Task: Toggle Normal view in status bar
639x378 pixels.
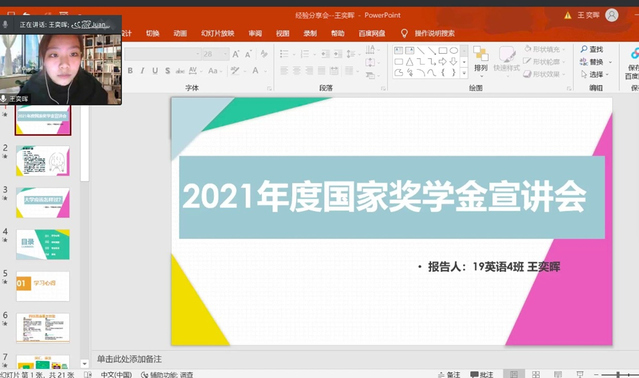Action: click(x=513, y=374)
